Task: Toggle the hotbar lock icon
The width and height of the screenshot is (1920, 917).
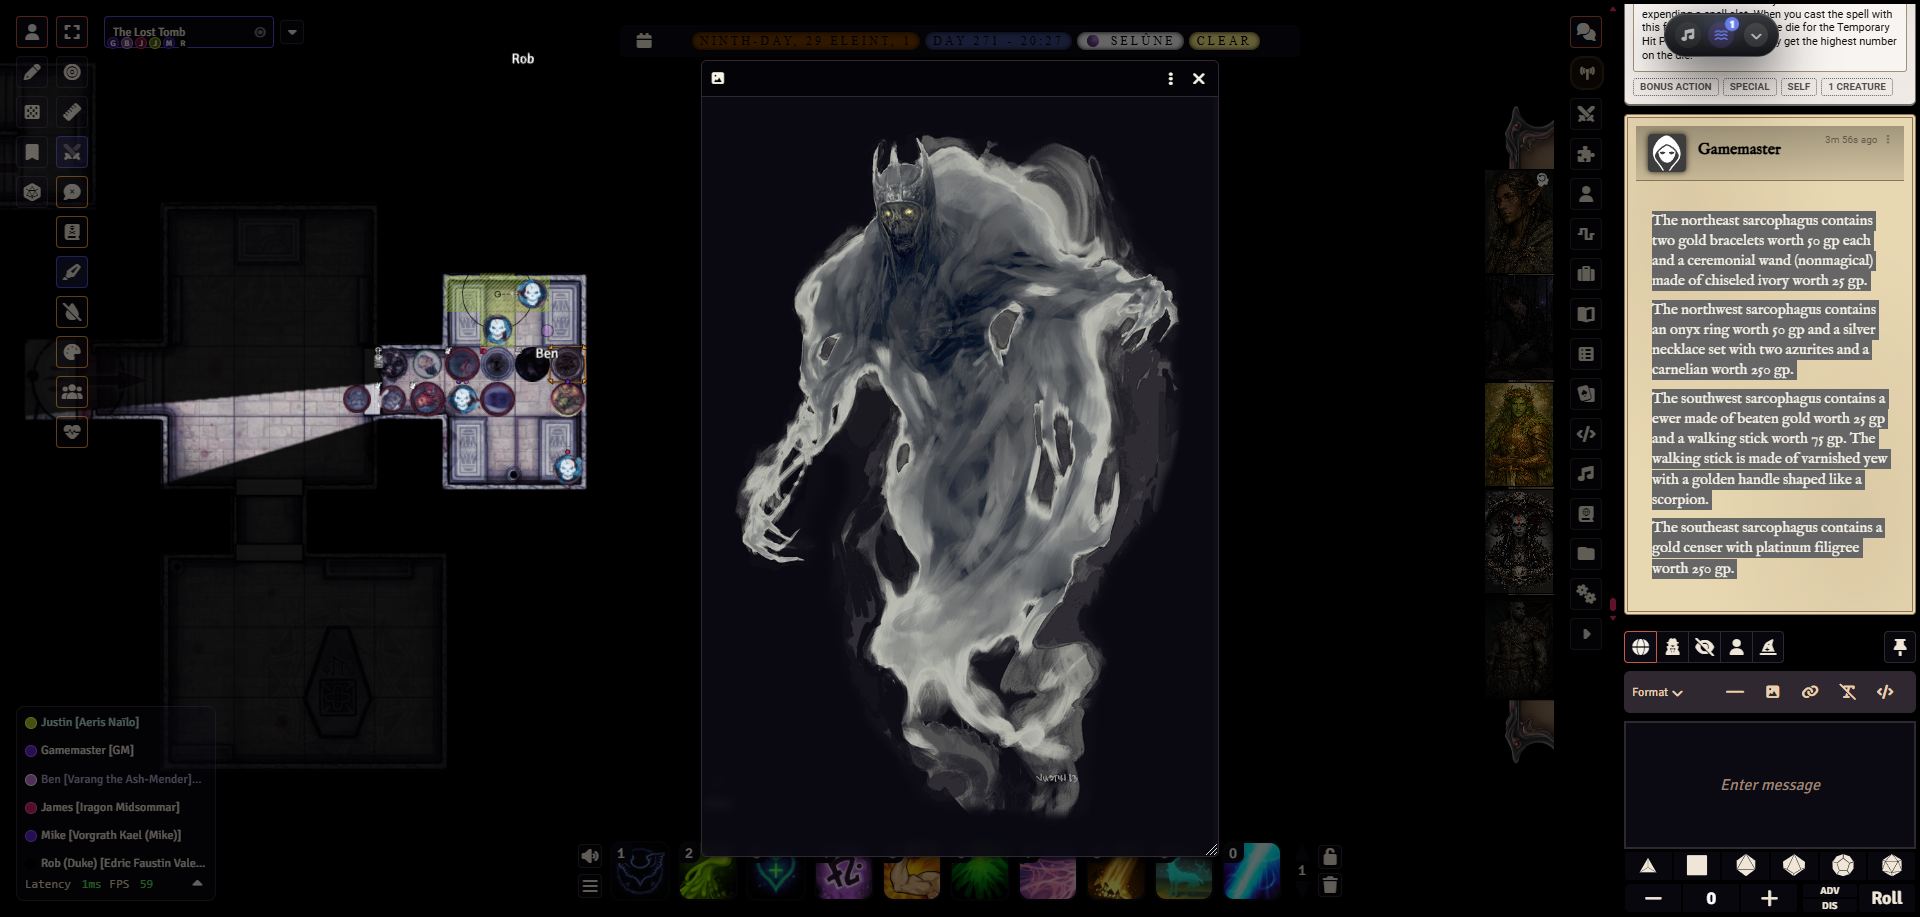Action: (1330, 857)
